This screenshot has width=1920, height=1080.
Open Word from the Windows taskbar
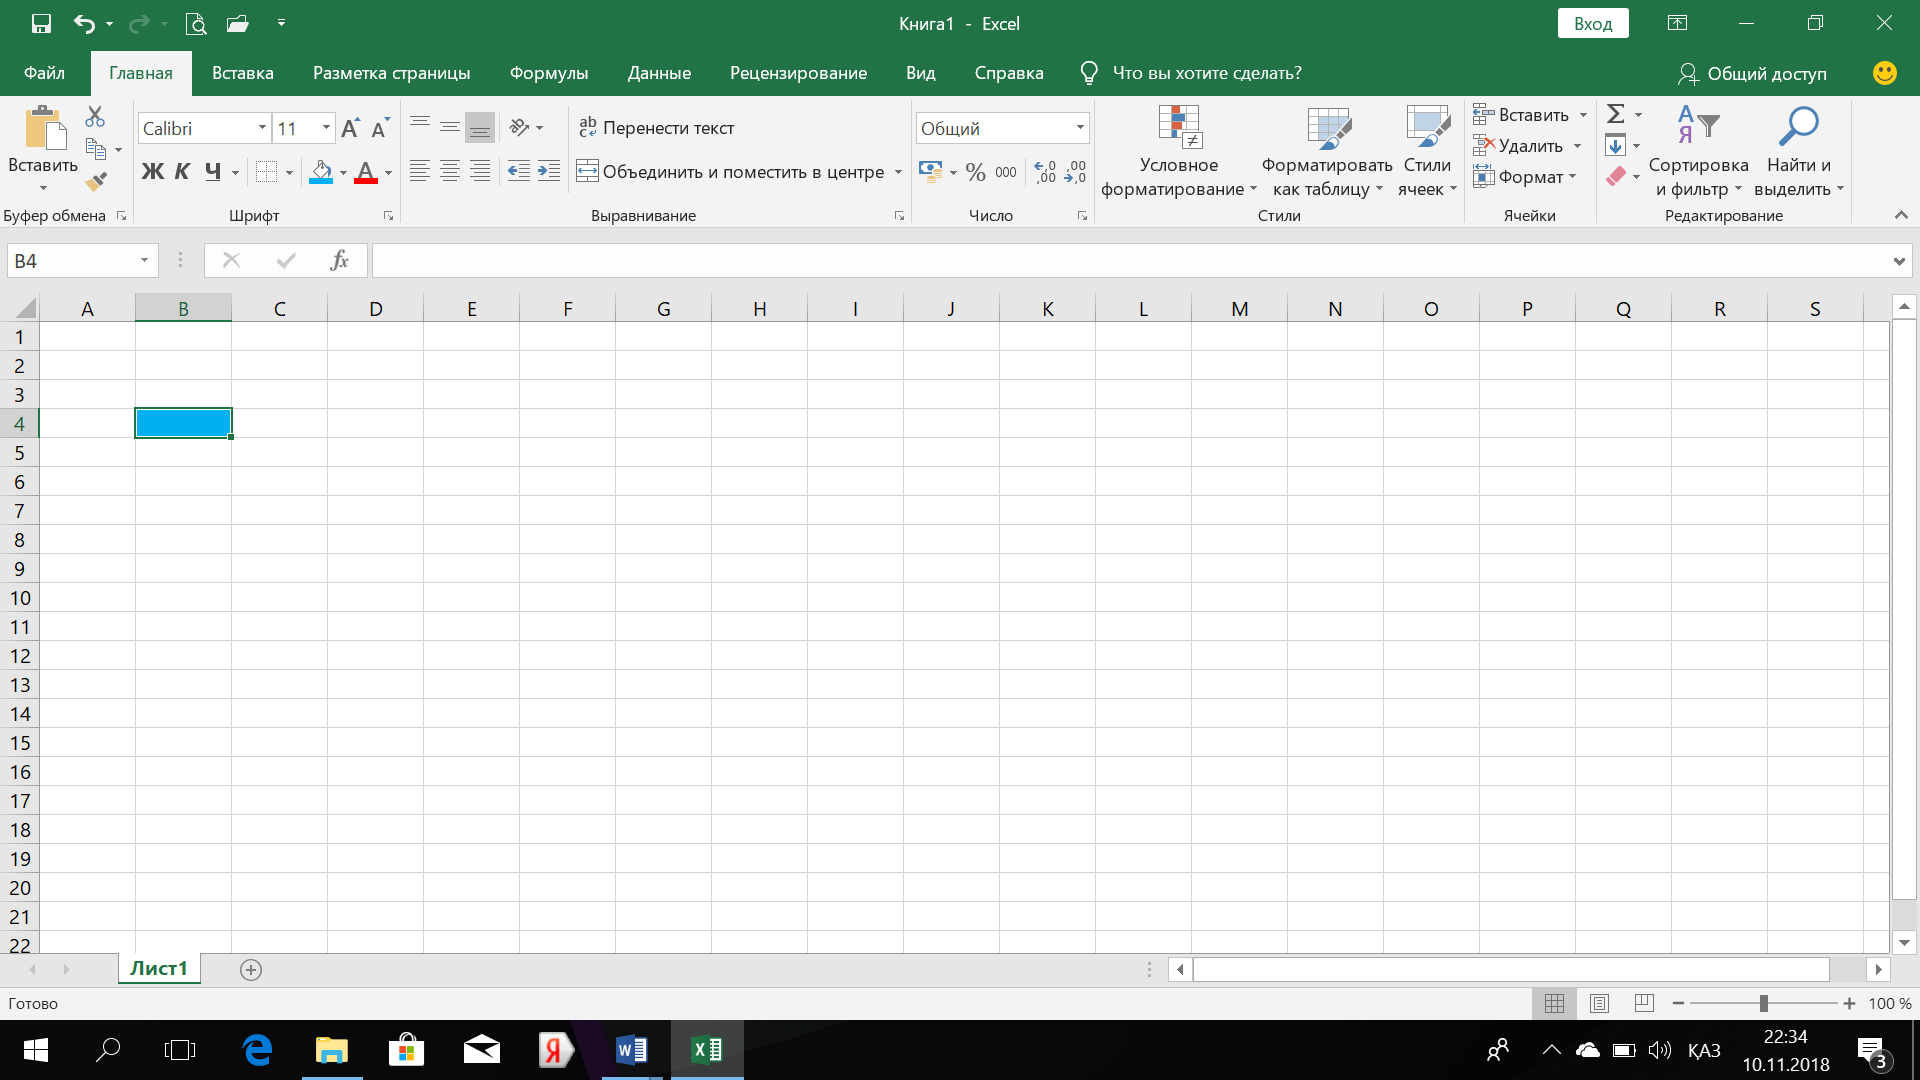pyautogui.click(x=631, y=1050)
